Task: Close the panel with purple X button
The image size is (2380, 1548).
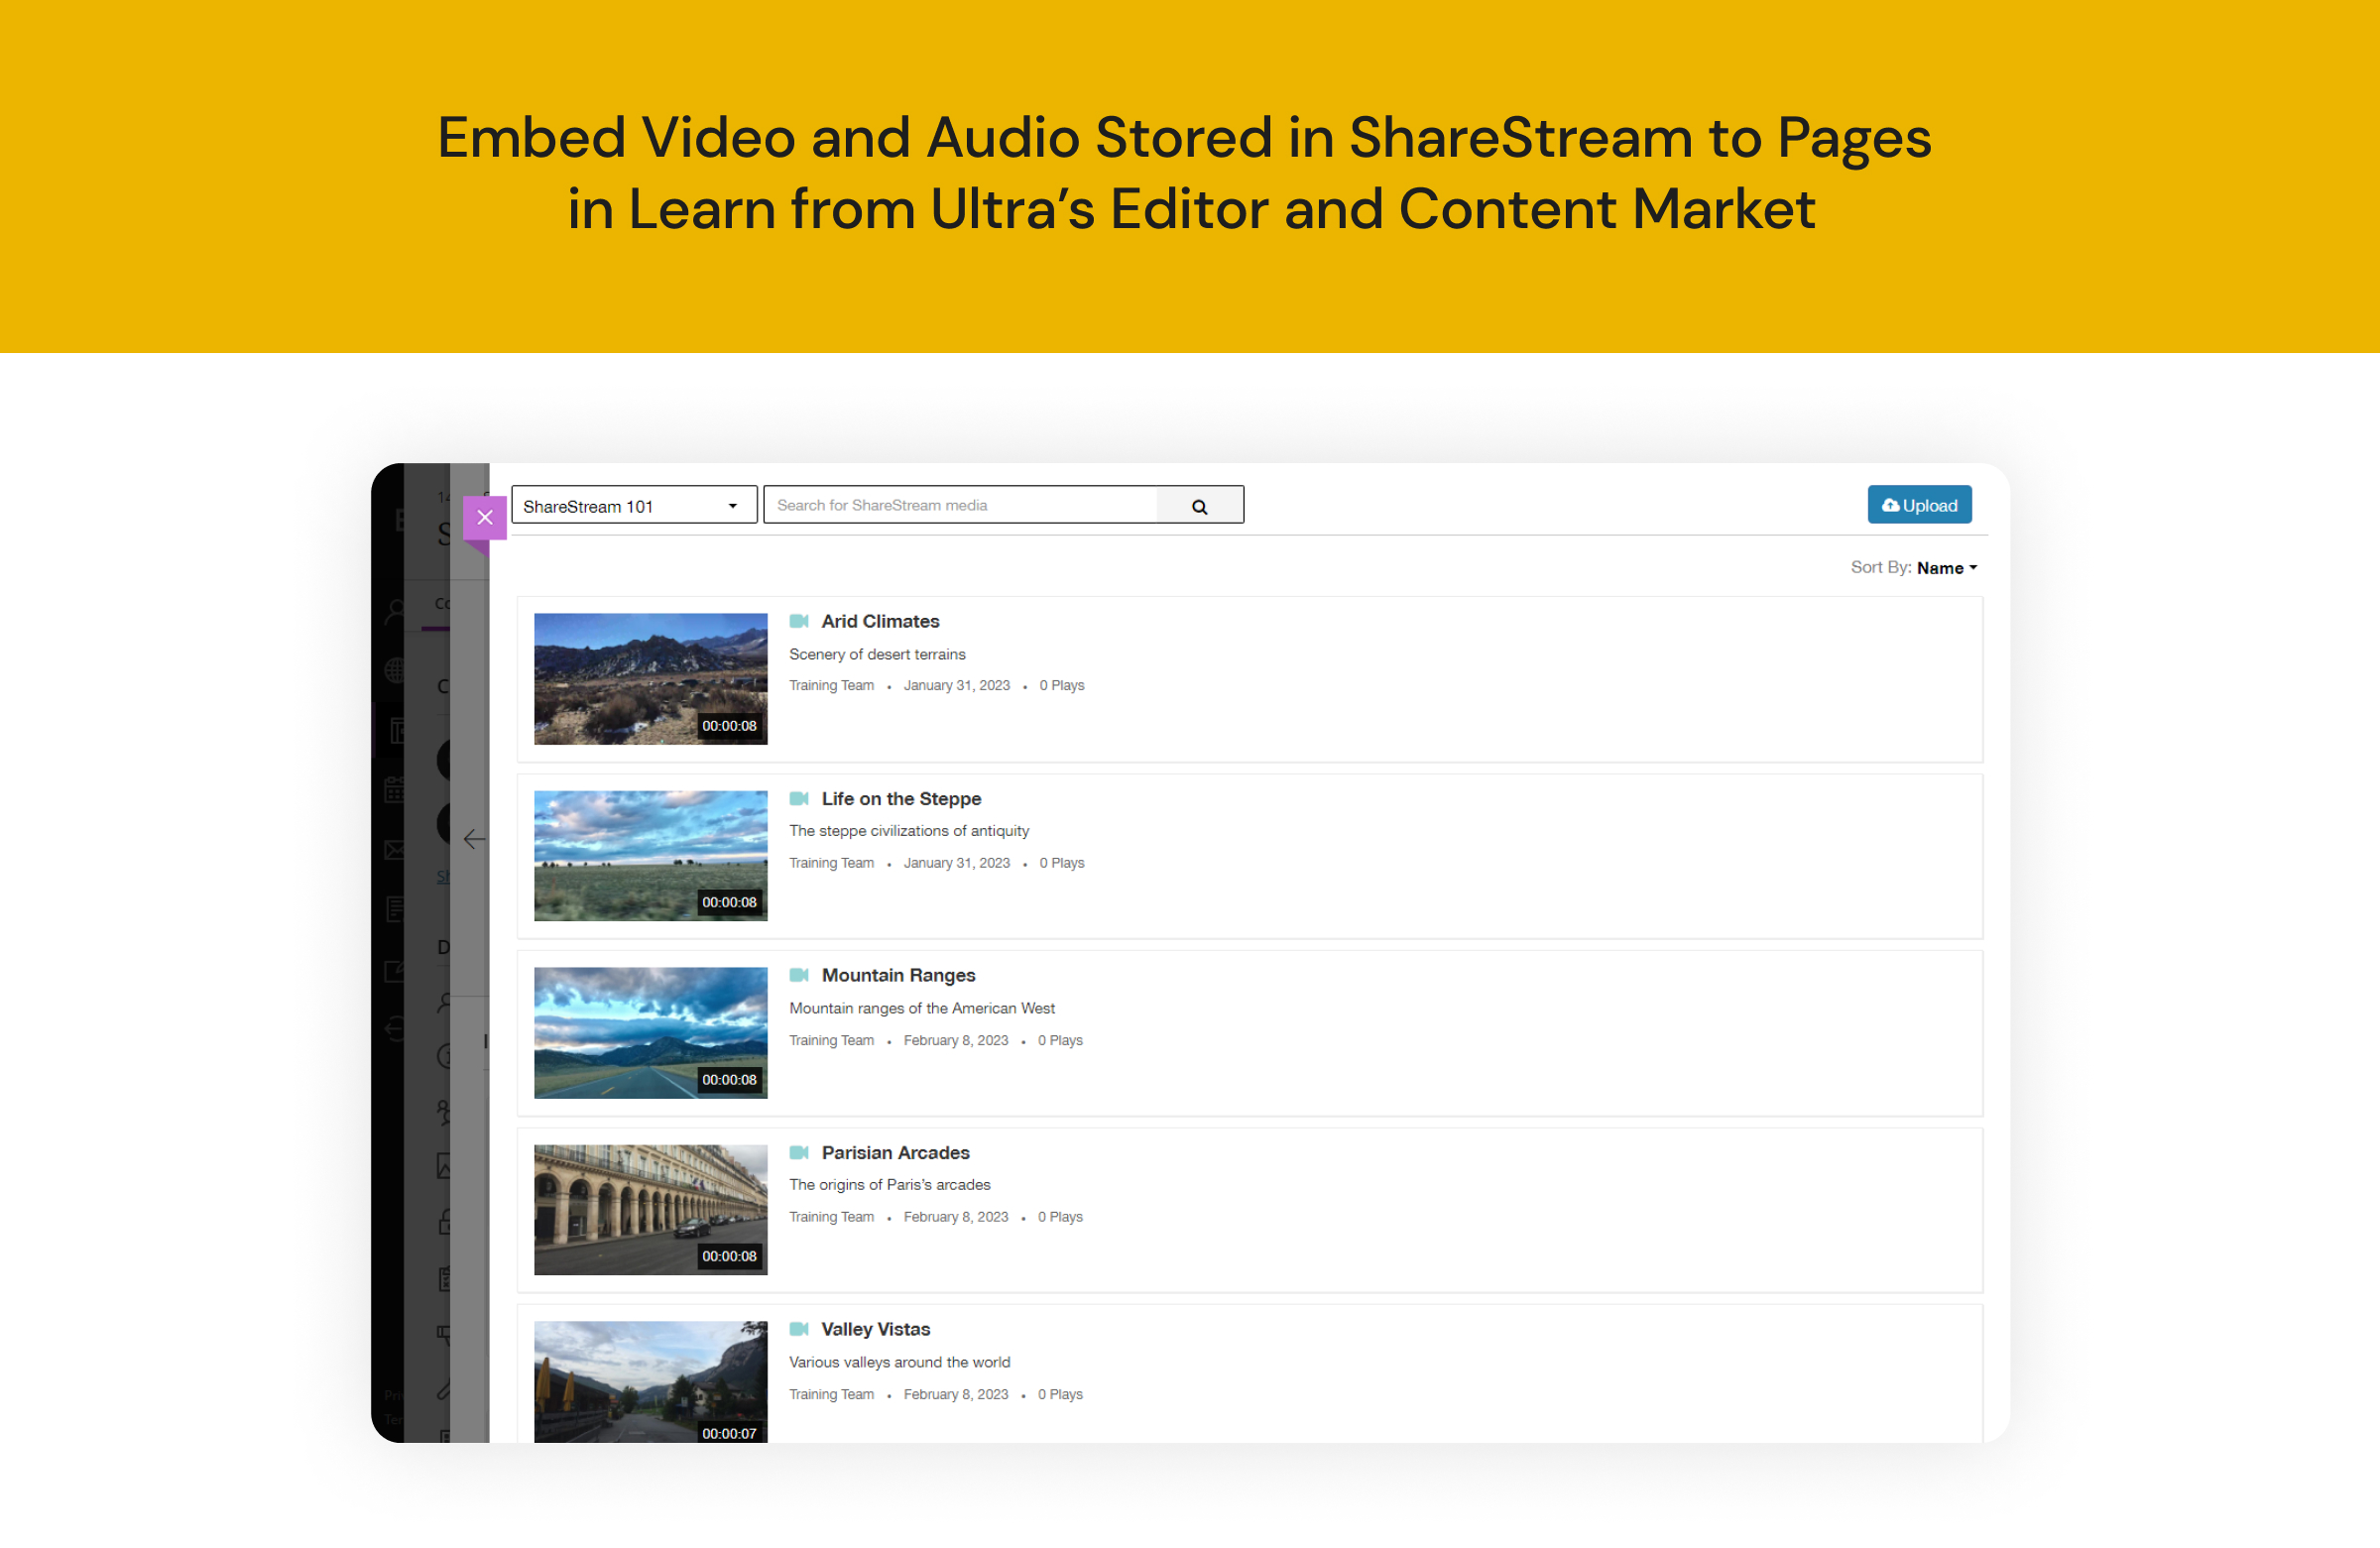Action: pyautogui.click(x=485, y=517)
